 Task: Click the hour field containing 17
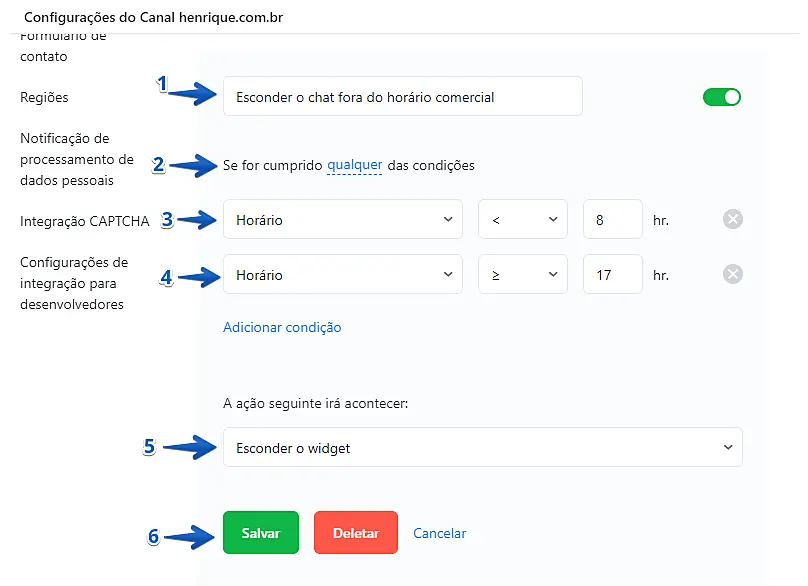point(612,275)
